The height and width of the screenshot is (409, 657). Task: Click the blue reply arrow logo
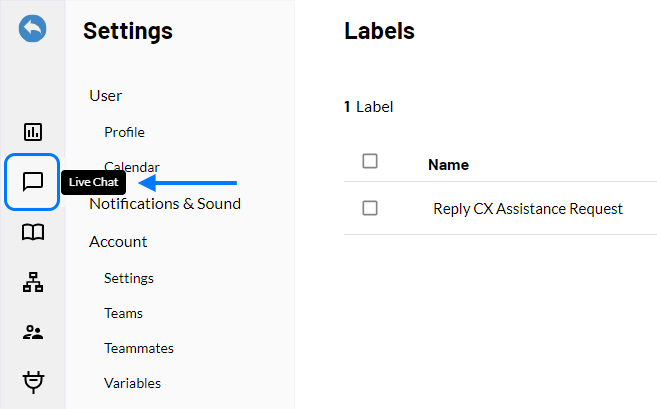(33, 28)
